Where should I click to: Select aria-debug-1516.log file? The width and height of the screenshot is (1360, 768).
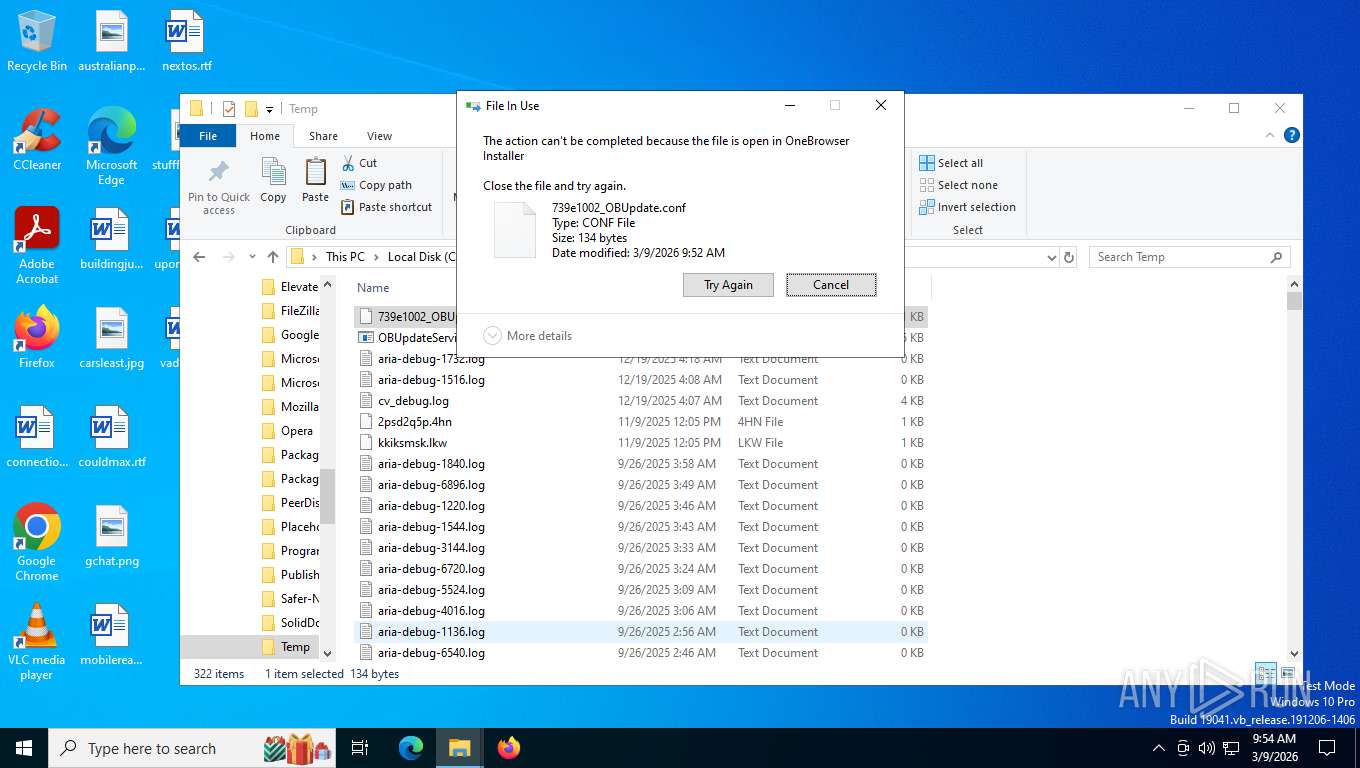click(640, 380)
